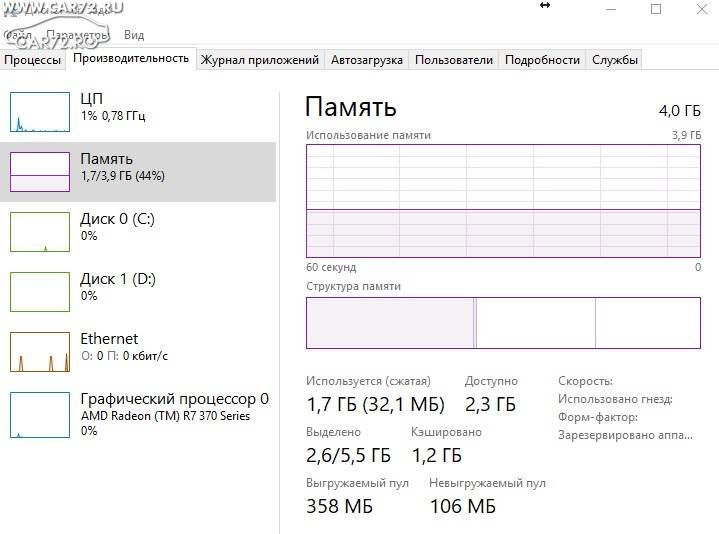The image size is (719, 534).
Task: Open the Ethernet activity graph
Action: [40, 352]
